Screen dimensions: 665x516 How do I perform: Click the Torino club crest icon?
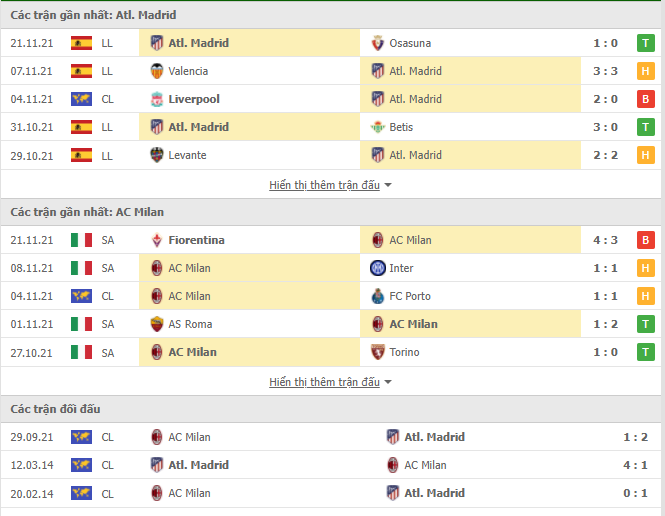coord(377,352)
